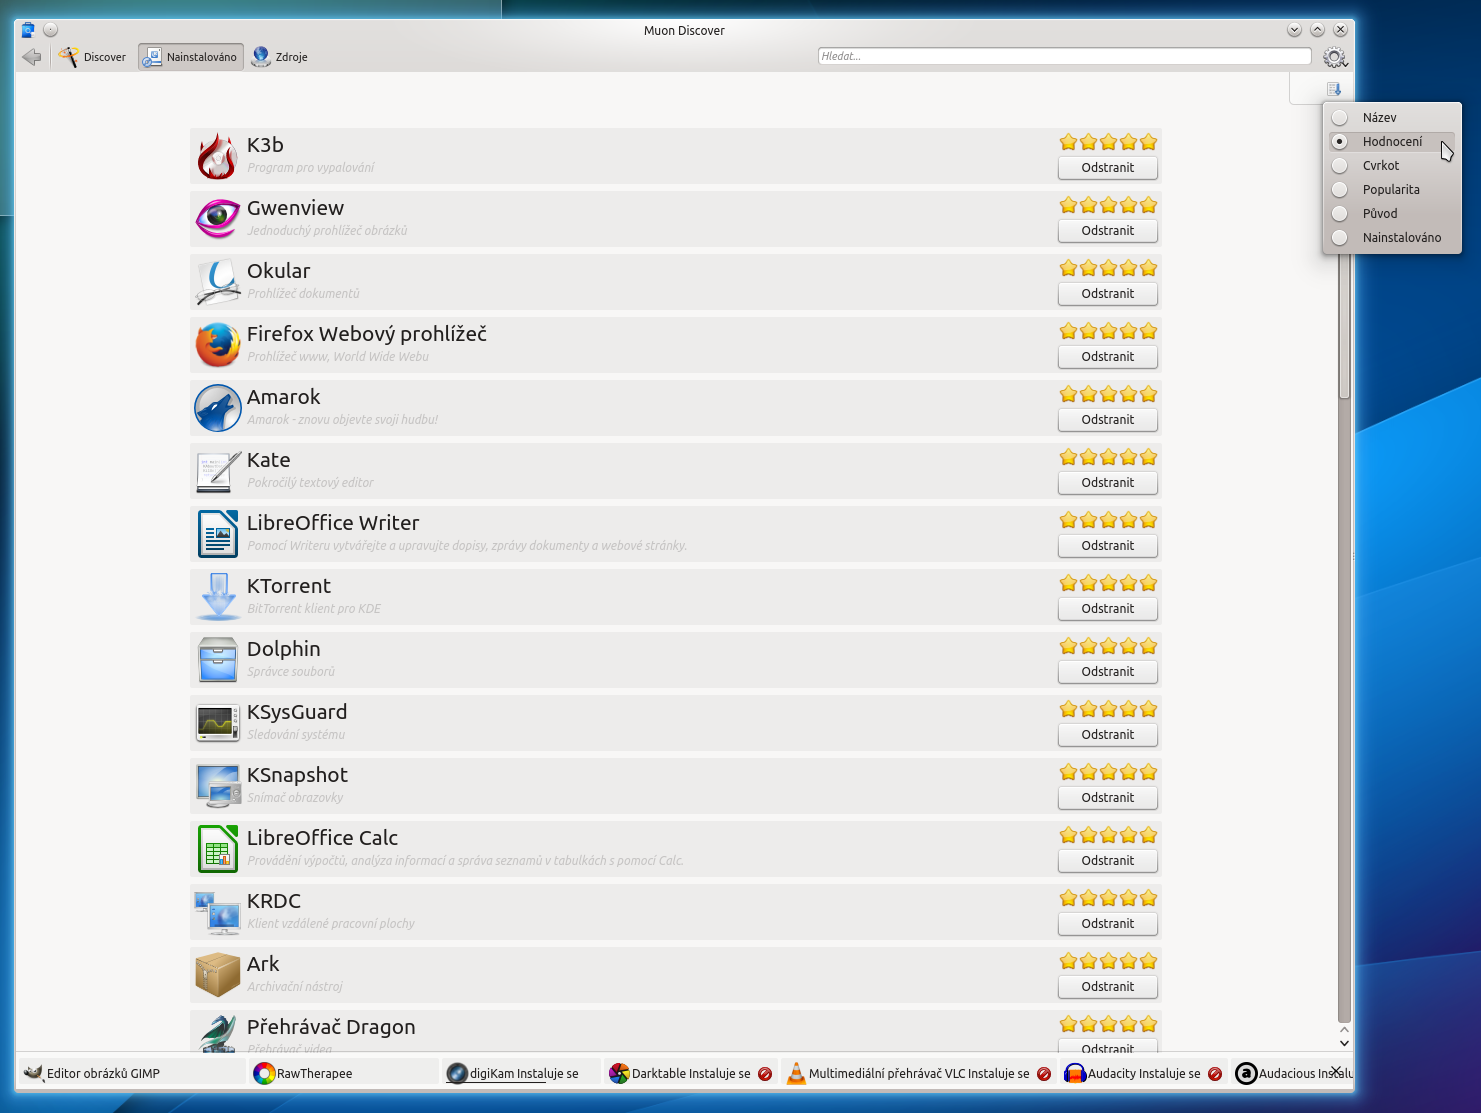Select the Popularita sort option
The width and height of the screenshot is (1481, 1113).
coord(1391,189)
